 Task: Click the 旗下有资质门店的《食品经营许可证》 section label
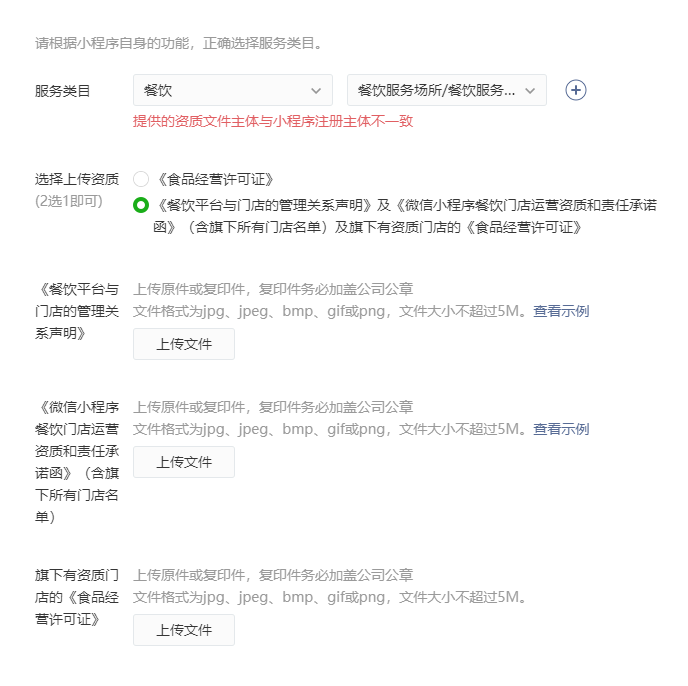pos(77,597)
